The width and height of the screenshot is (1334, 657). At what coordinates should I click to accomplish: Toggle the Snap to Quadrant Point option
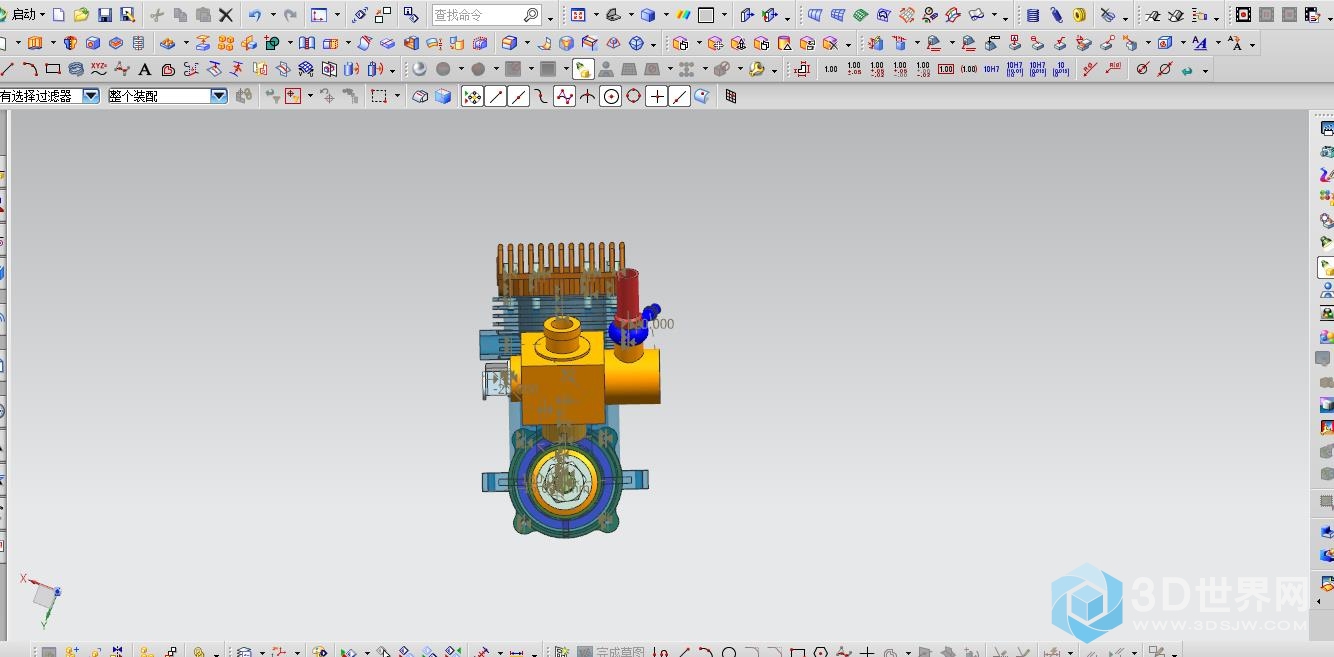[633, 96]
